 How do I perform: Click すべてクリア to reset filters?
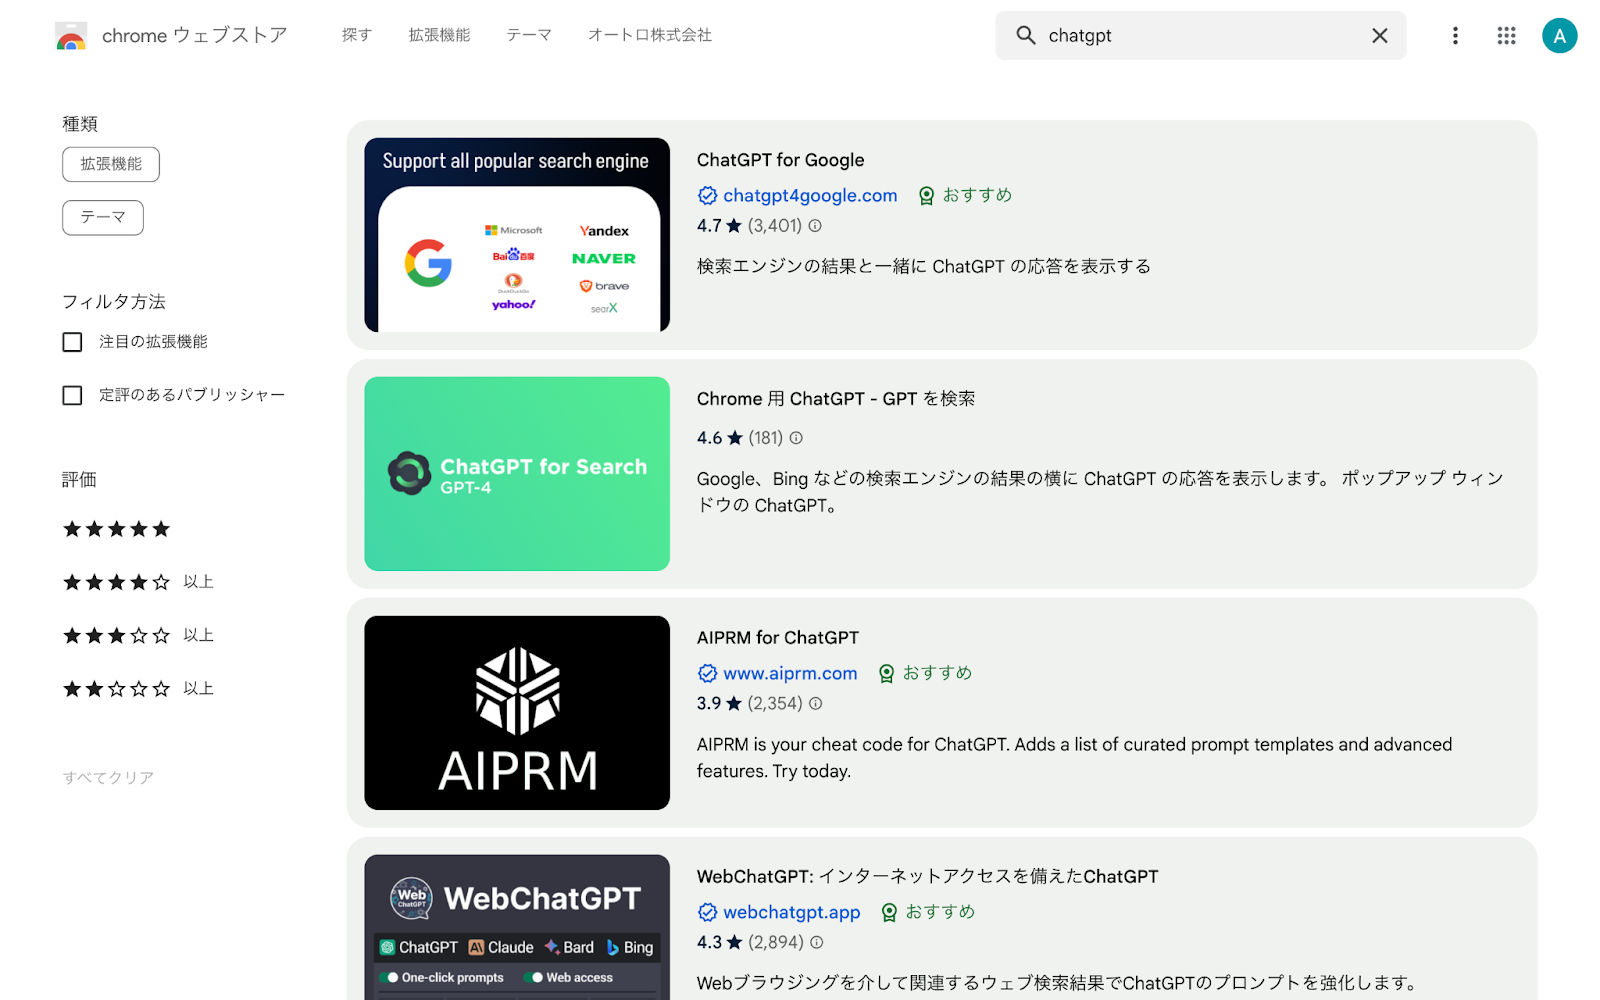(108, 778)
